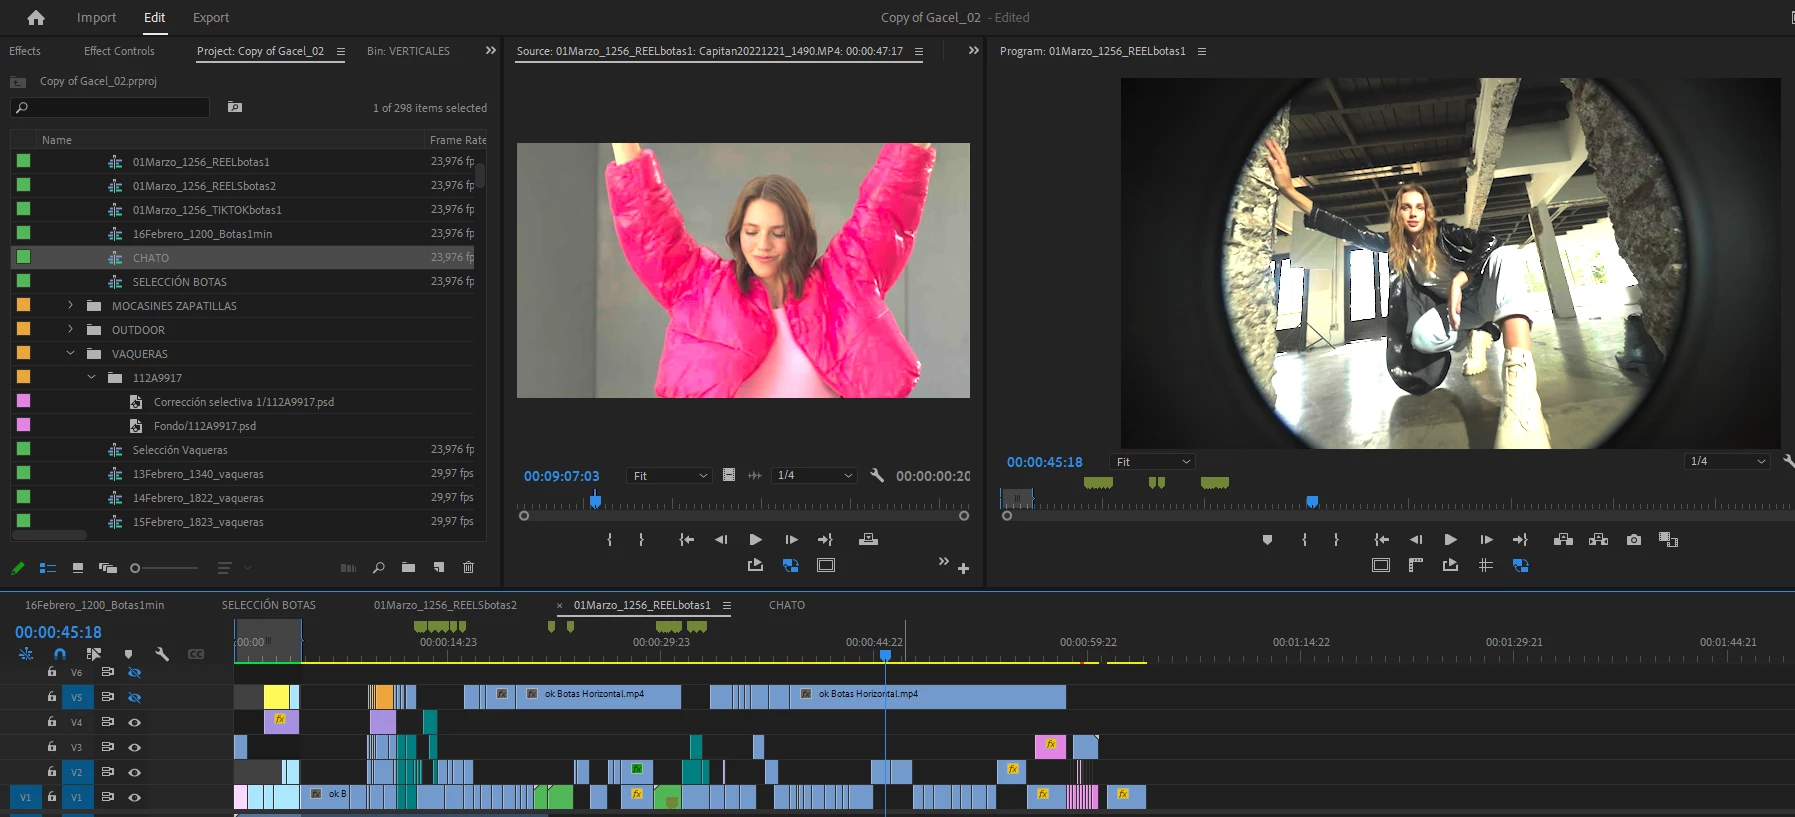Open Program monitor zoom Fit dropdown
Image resolution: width=1795 pixels, height=817 pixels.
point(1153,462)
